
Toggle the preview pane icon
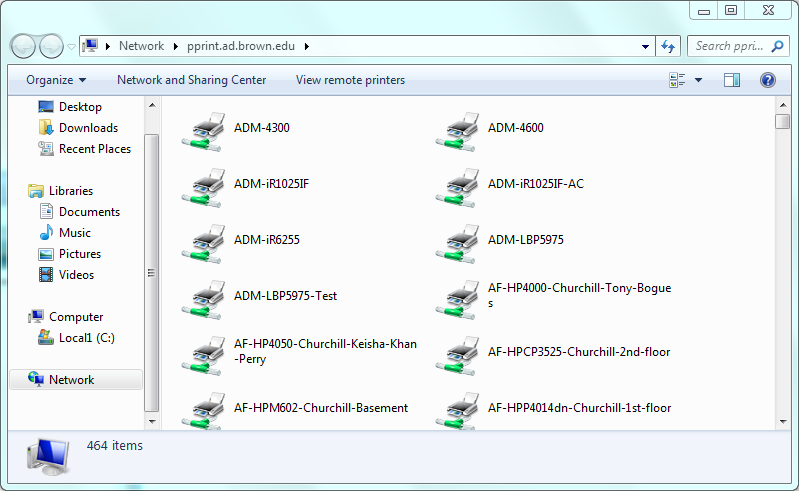[732, 80]
